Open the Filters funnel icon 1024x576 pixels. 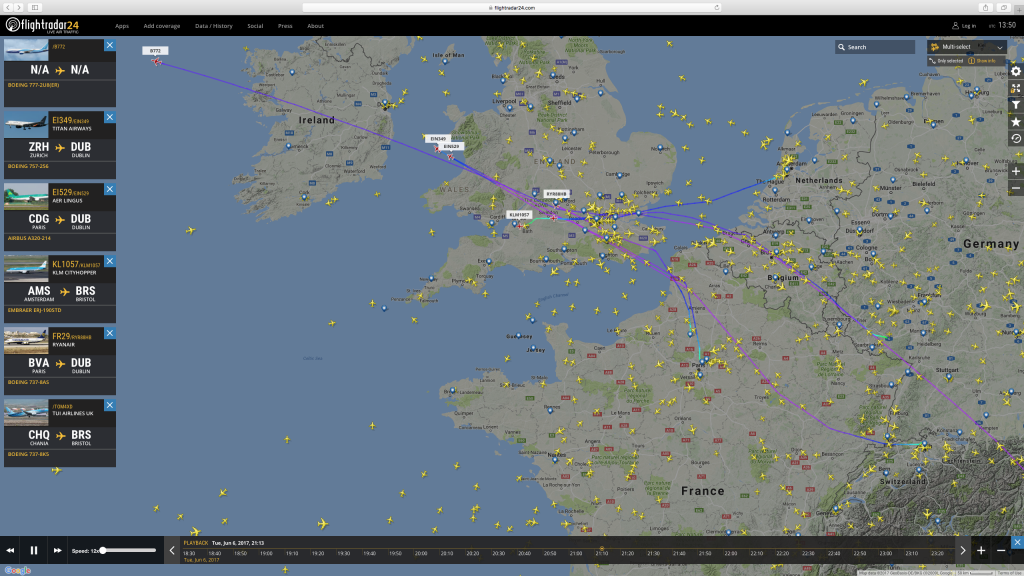(x=1016, y=104)
